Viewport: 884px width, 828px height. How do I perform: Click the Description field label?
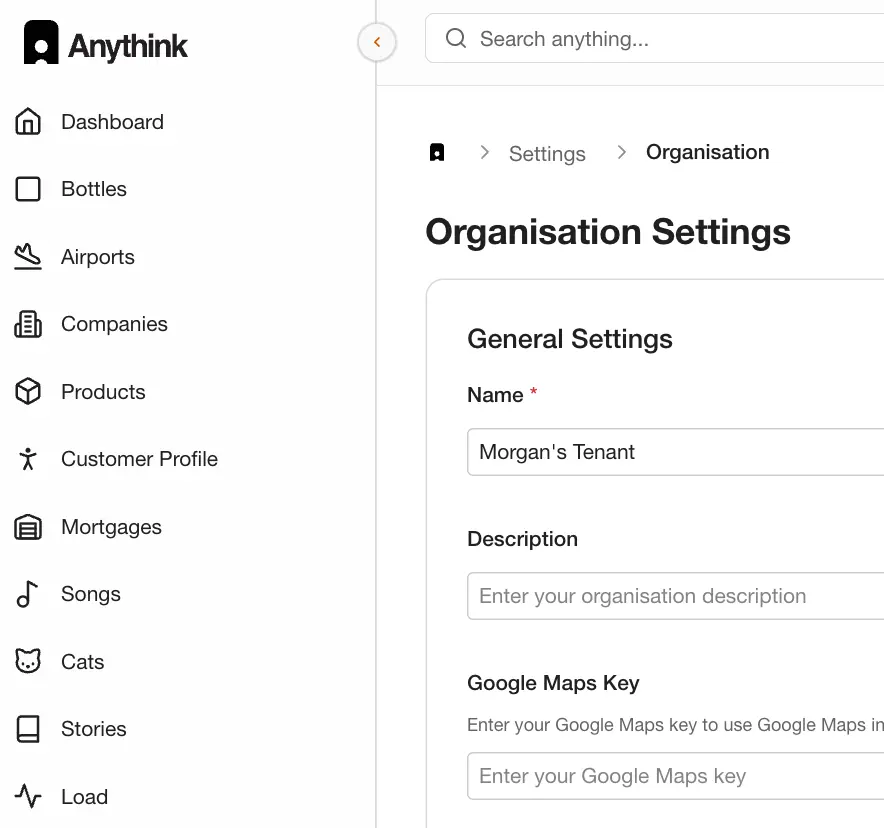(522, 539)
